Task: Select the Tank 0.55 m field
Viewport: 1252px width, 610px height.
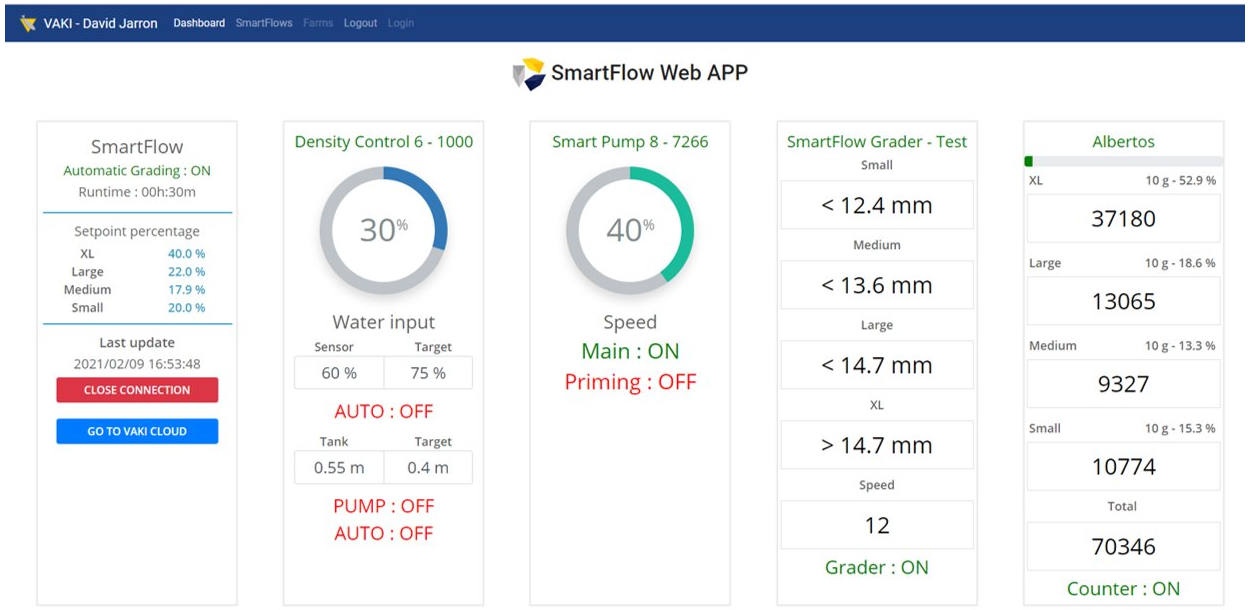Action: (339, 467)
